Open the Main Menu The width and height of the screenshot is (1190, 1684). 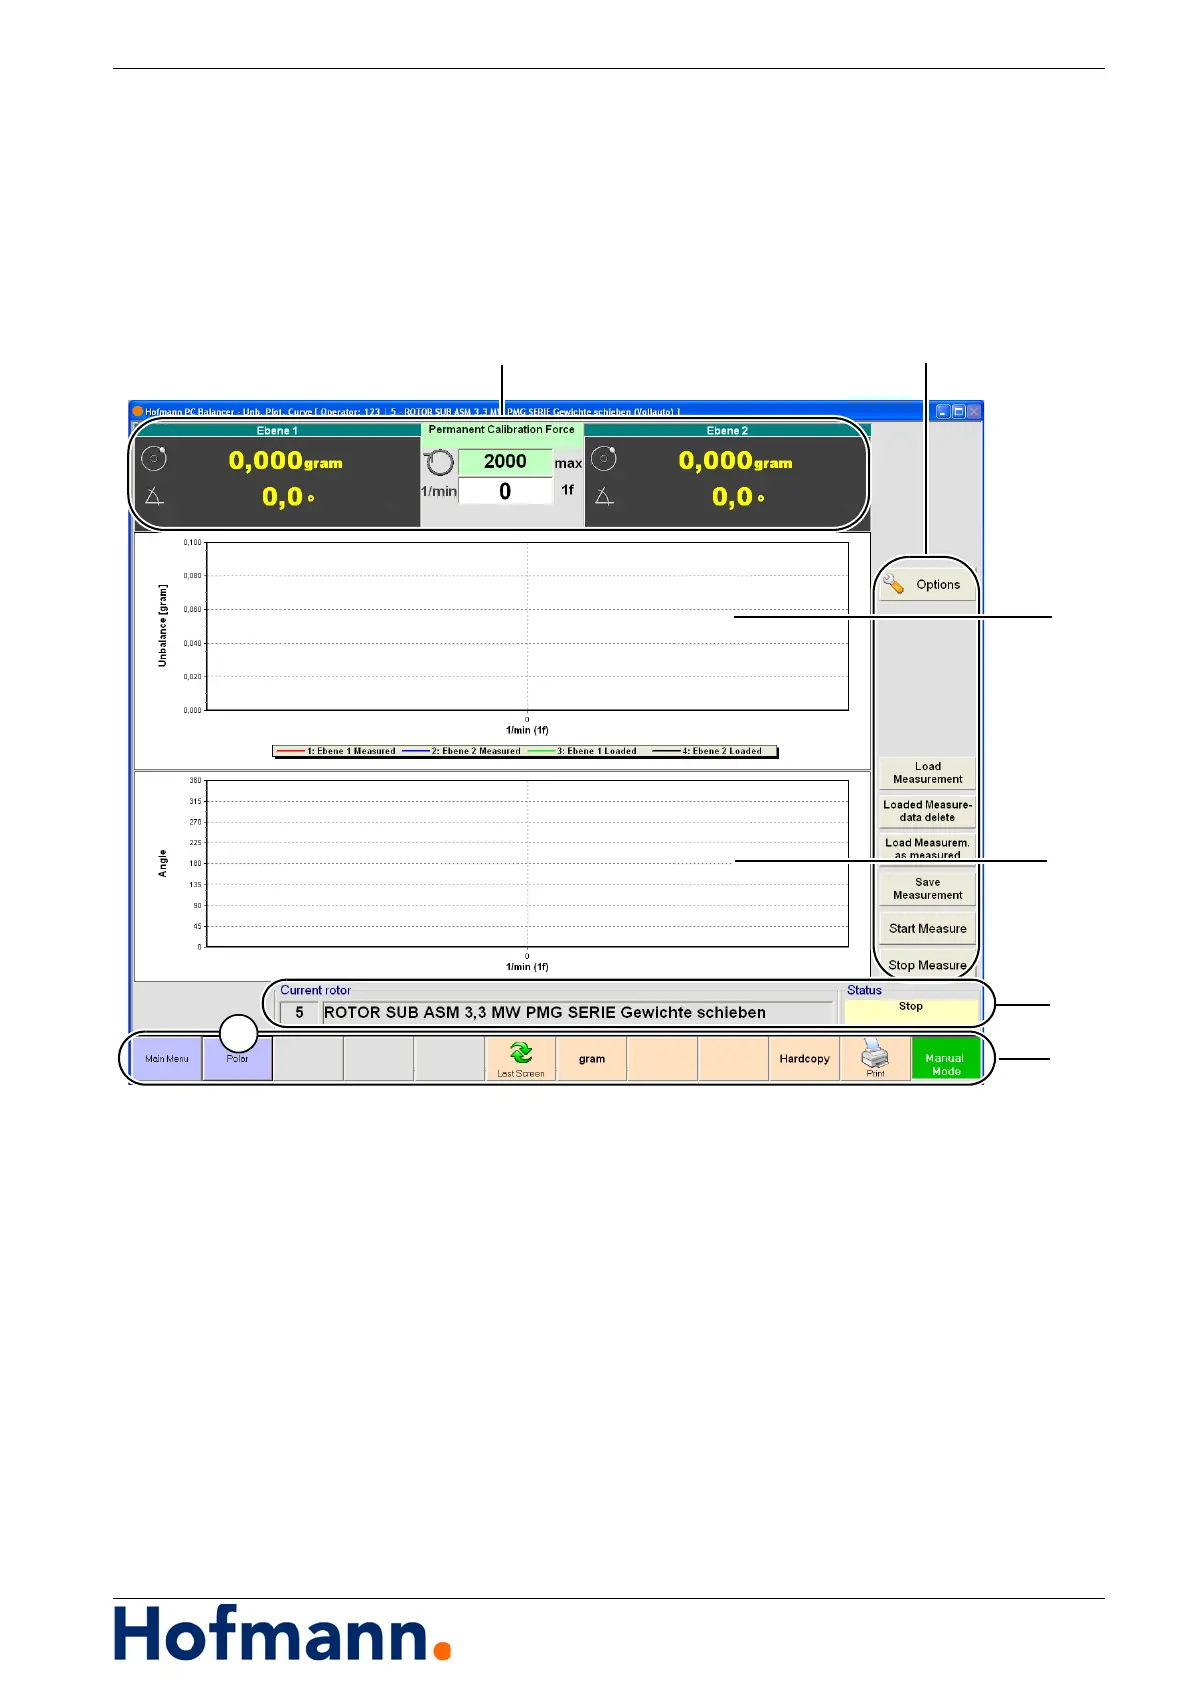(167, 1058)
